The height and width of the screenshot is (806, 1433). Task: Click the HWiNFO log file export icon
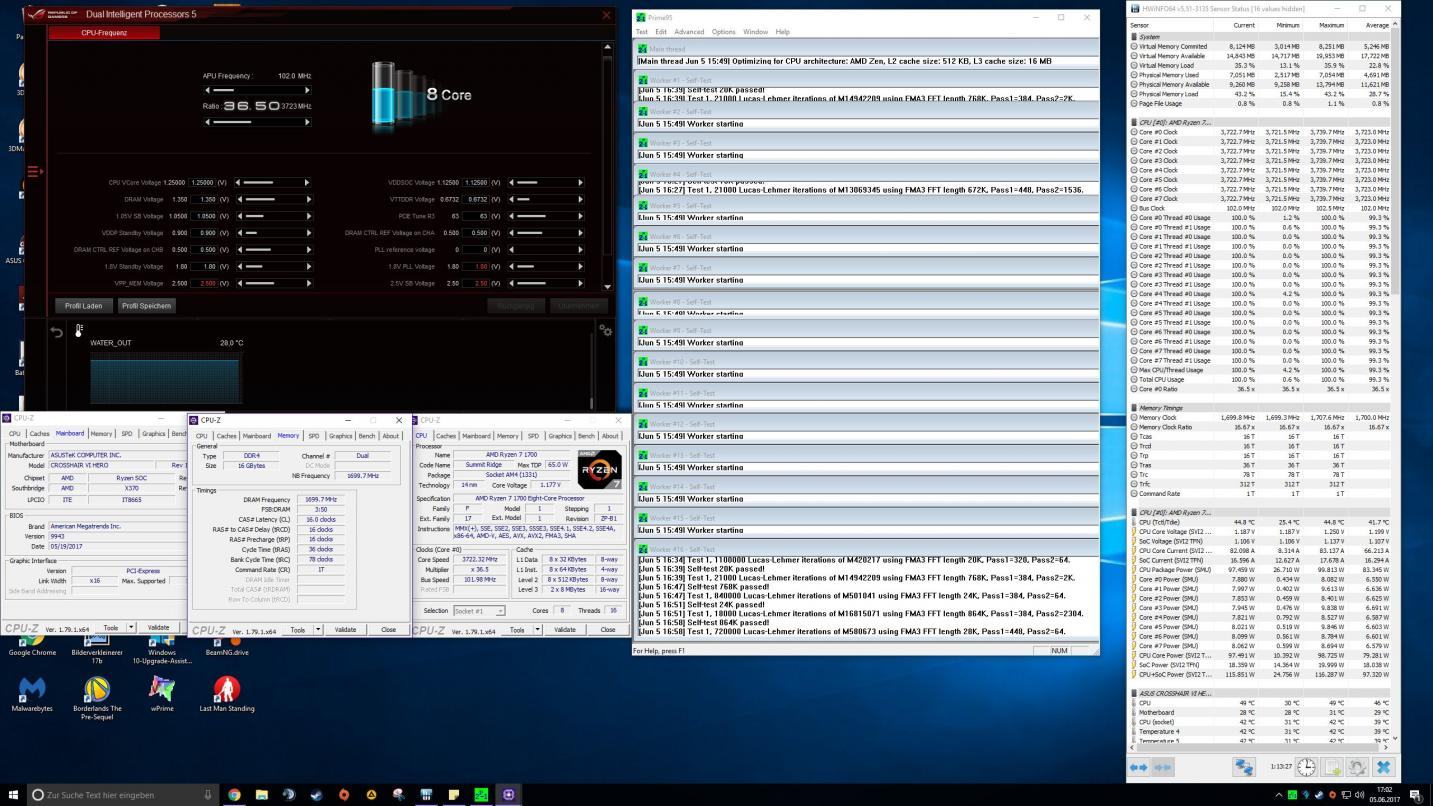coord(1332,767)
